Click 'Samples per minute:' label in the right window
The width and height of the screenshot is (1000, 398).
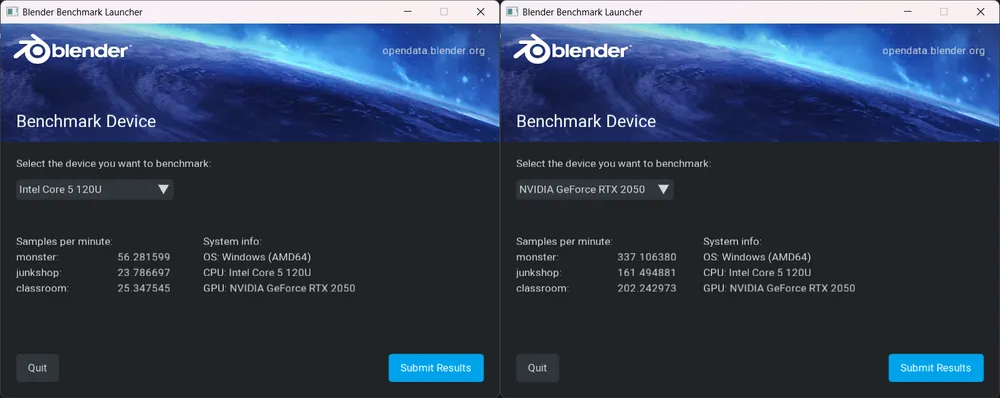tap(564, 241)
